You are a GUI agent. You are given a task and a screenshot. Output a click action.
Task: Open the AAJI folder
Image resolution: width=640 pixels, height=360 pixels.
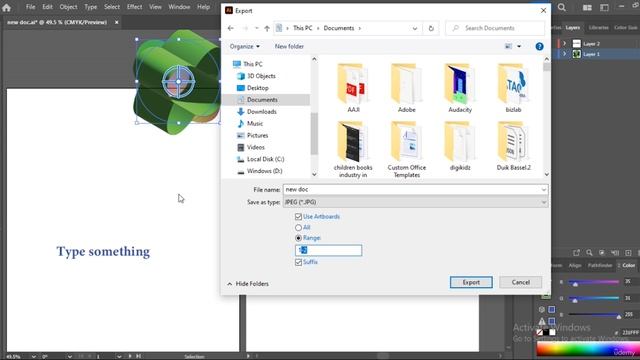pos(353,88)
